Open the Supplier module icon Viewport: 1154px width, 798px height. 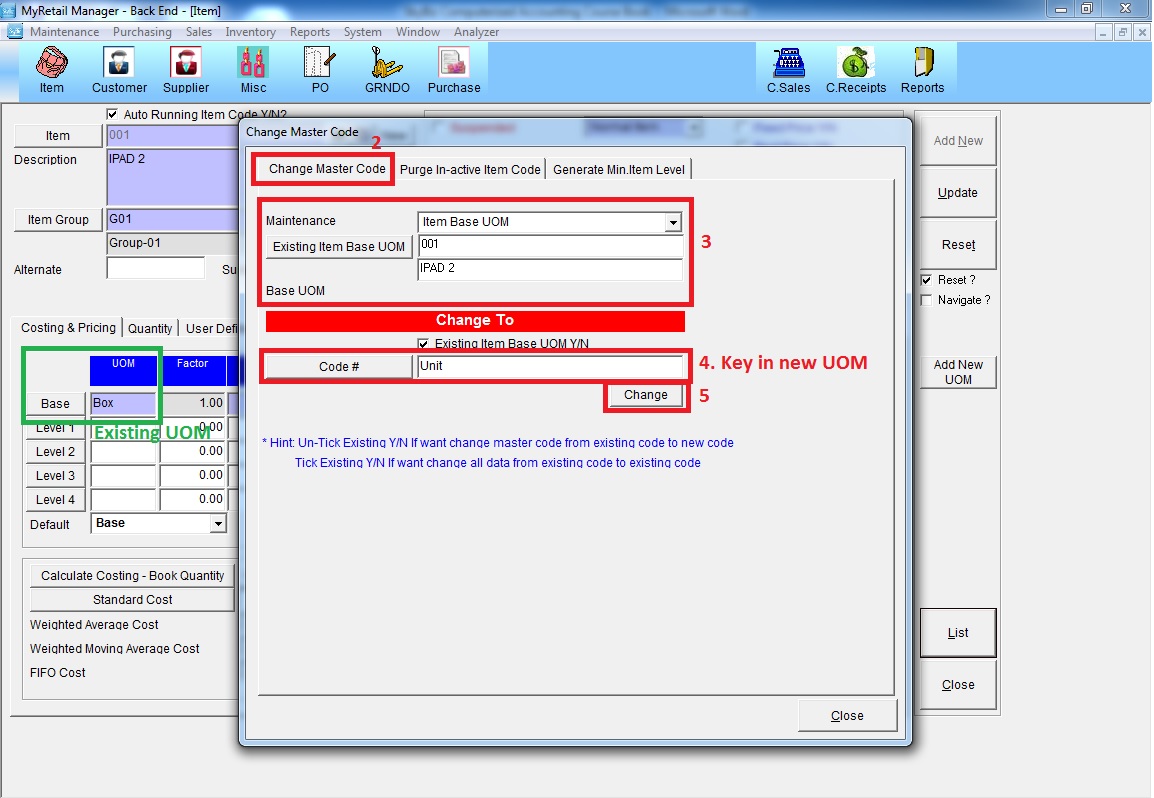pyautogui.click(x=186, y=69)
